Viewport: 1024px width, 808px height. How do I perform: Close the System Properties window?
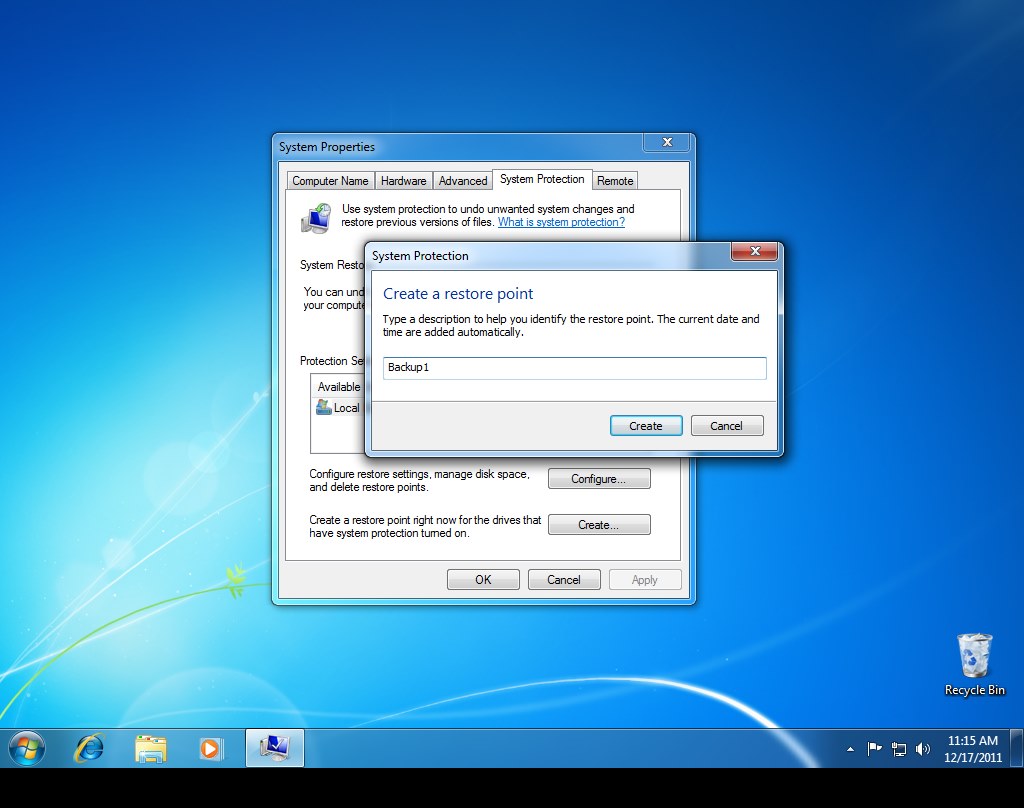pos(667,142)
